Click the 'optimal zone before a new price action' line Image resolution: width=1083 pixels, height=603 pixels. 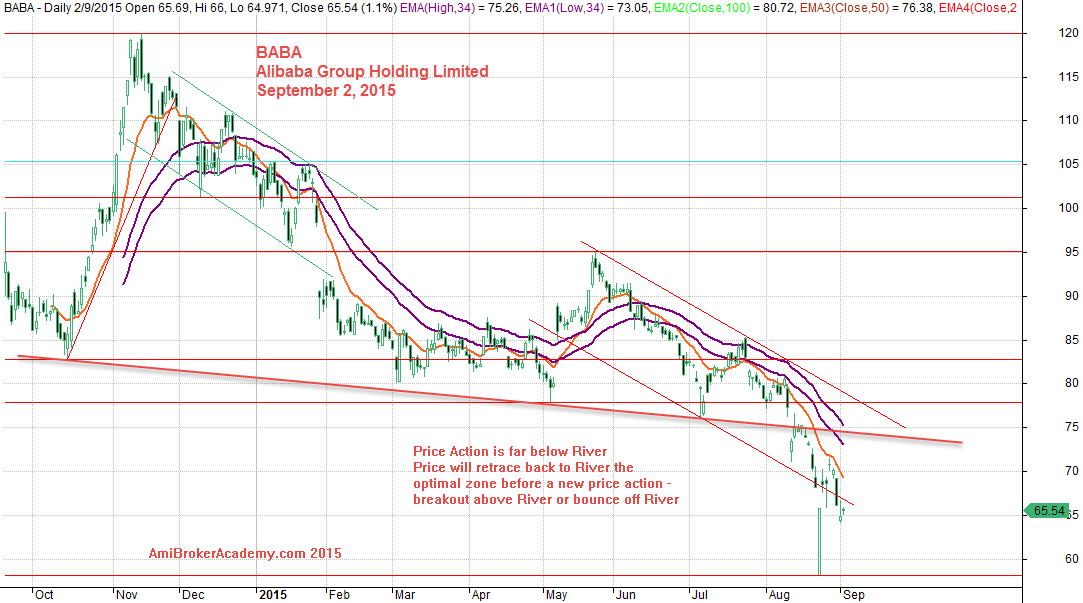click(x=542, y=484)
